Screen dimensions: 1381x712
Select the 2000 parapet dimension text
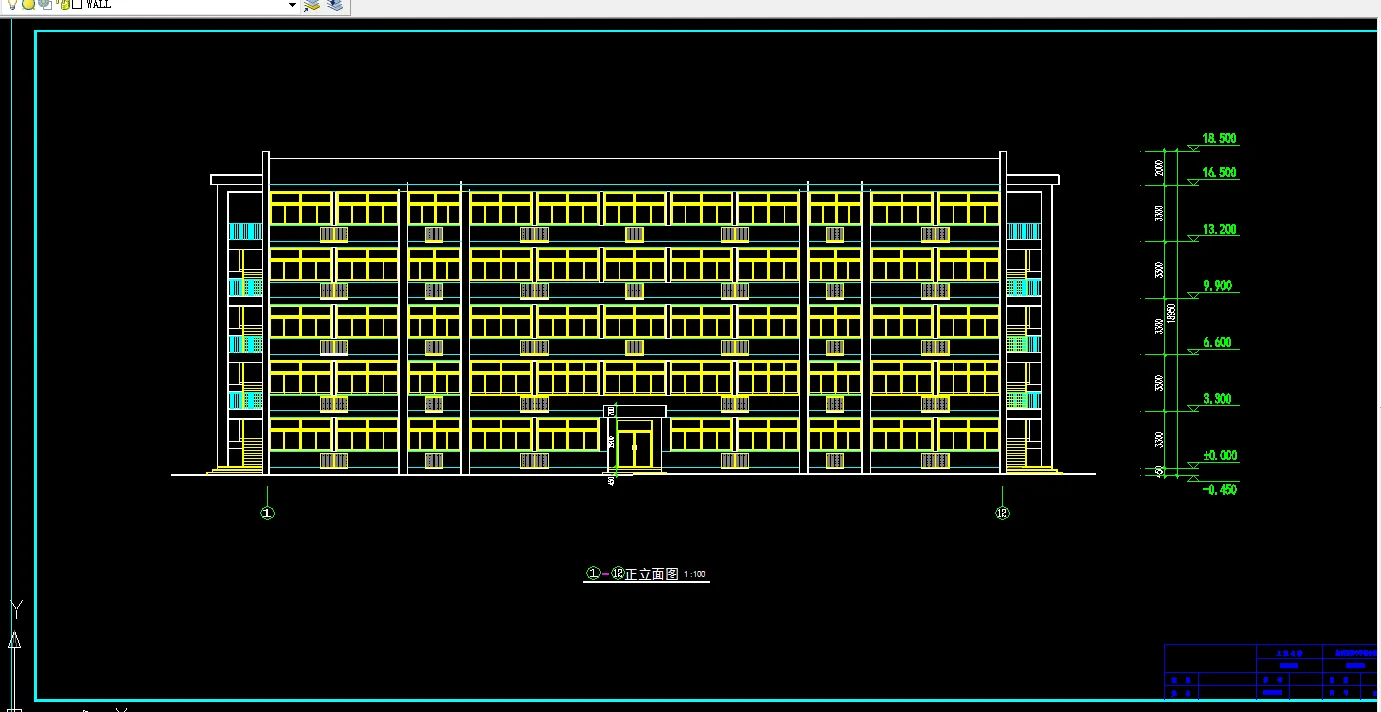coord(1159,167)
